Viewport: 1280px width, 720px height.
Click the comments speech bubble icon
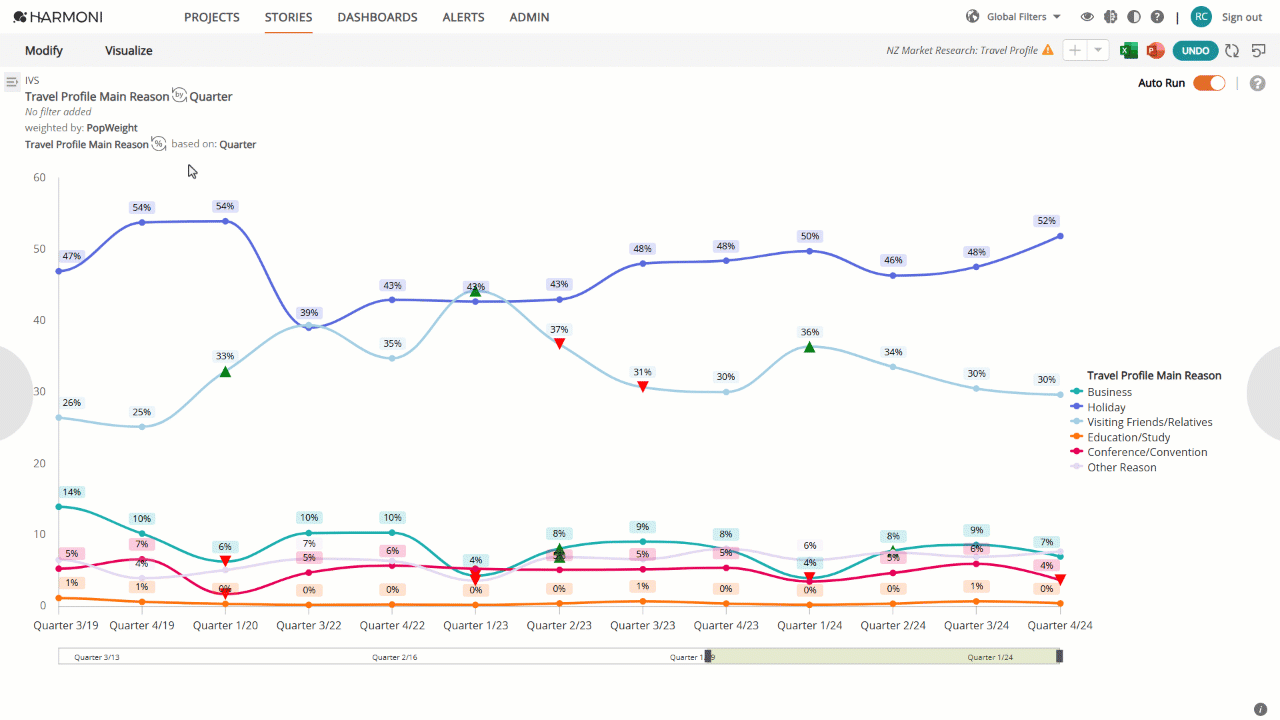click(1259, 50)
